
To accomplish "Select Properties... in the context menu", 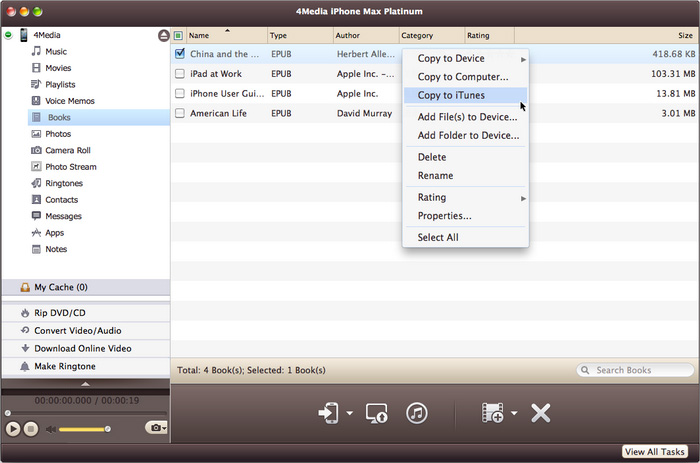I will pyautogui.click(x=444, y=216).
